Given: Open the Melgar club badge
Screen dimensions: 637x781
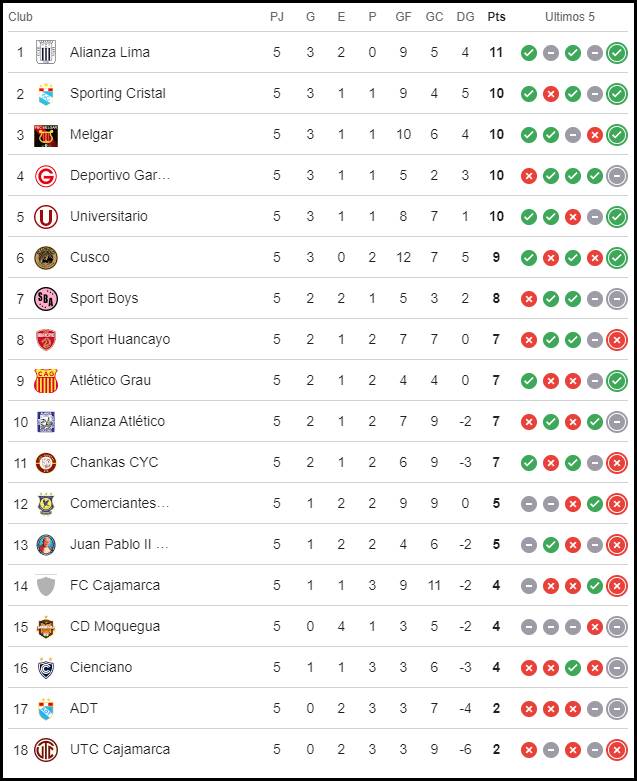Looking at the screenshot, I should coord(46,135).
